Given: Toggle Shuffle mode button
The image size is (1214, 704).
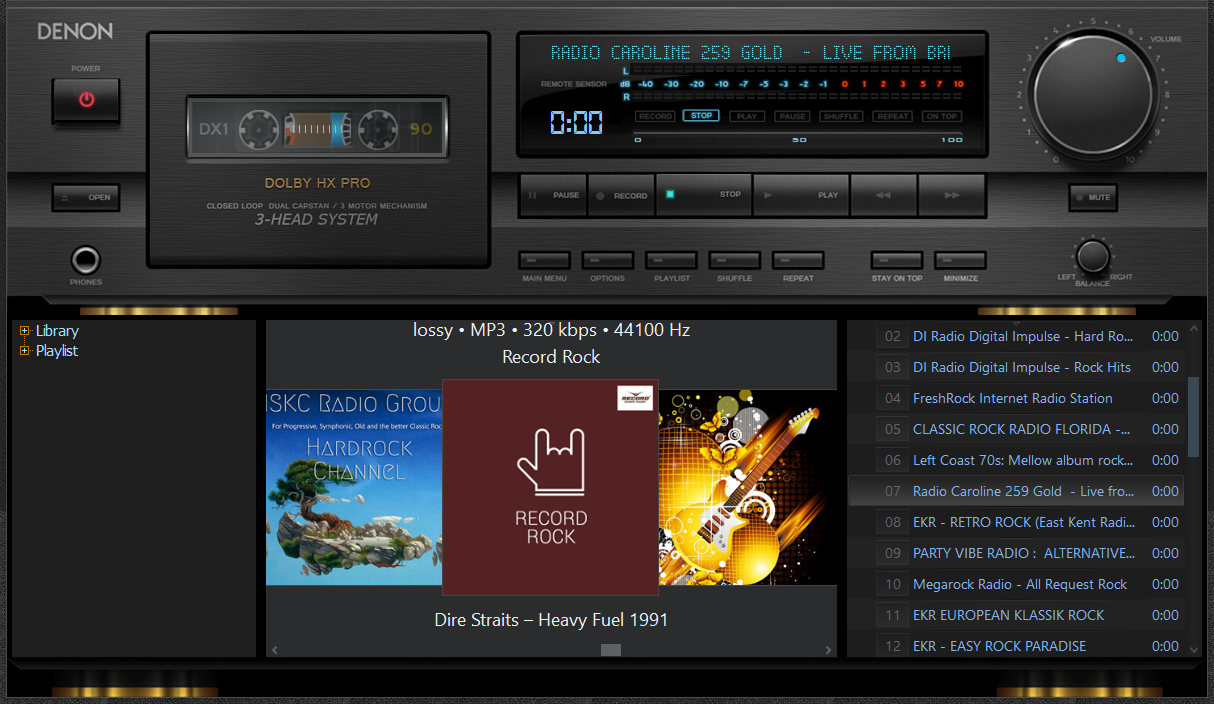Looking at the screenshot, I should (x=734, y=260).
